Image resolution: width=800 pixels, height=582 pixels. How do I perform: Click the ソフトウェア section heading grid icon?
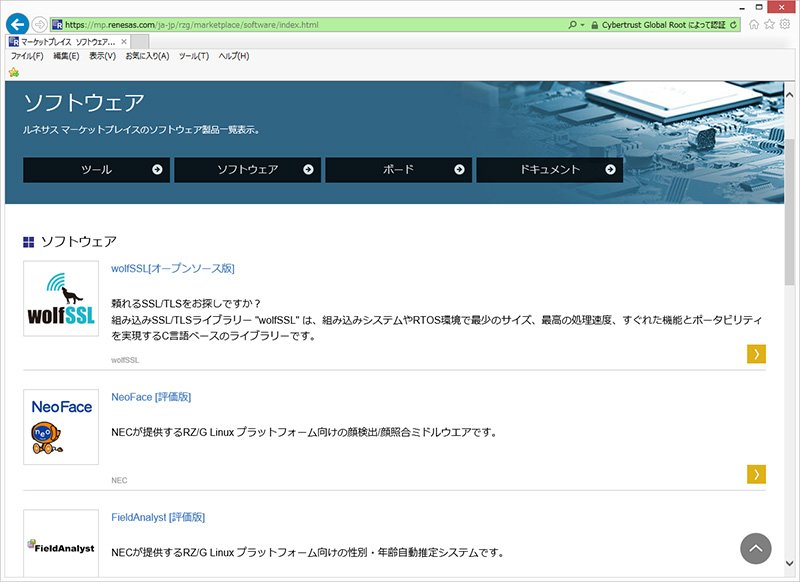pyautogui.click(x=29, y=242)
